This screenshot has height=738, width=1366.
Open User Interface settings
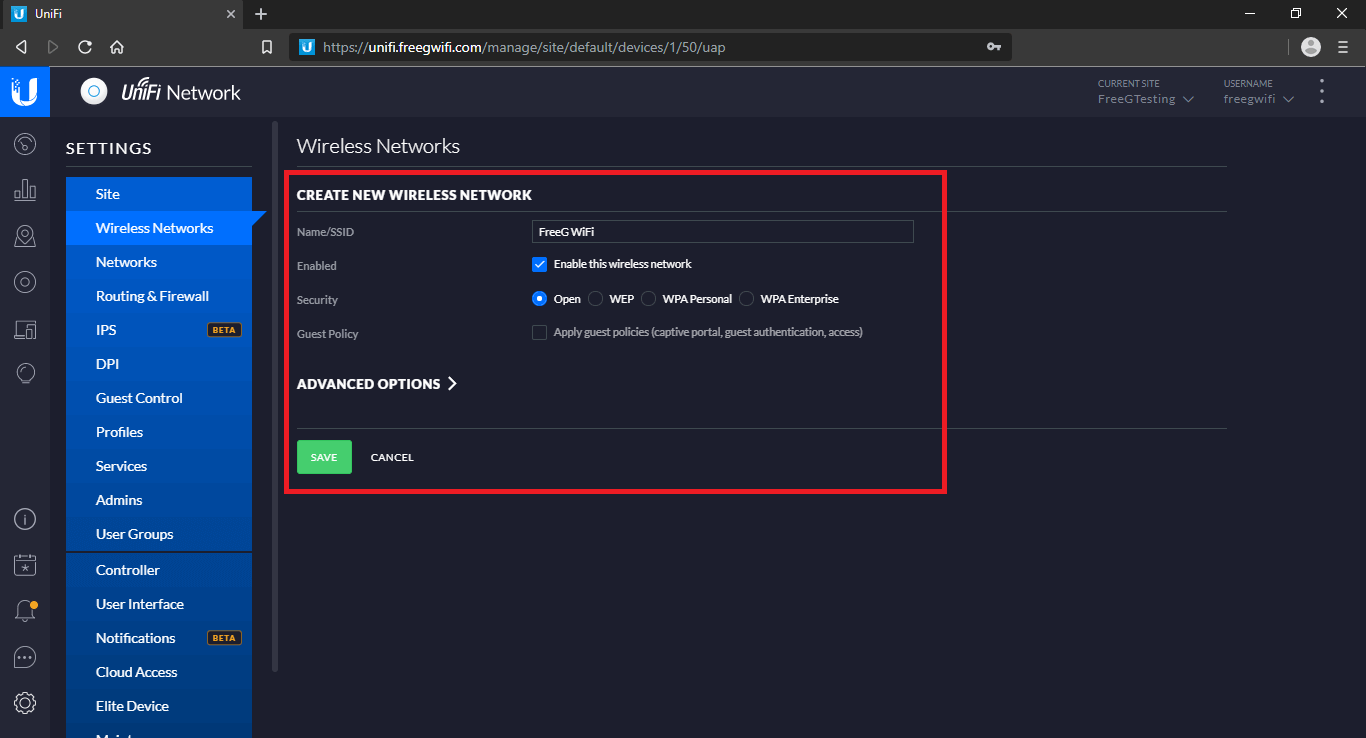159,604
